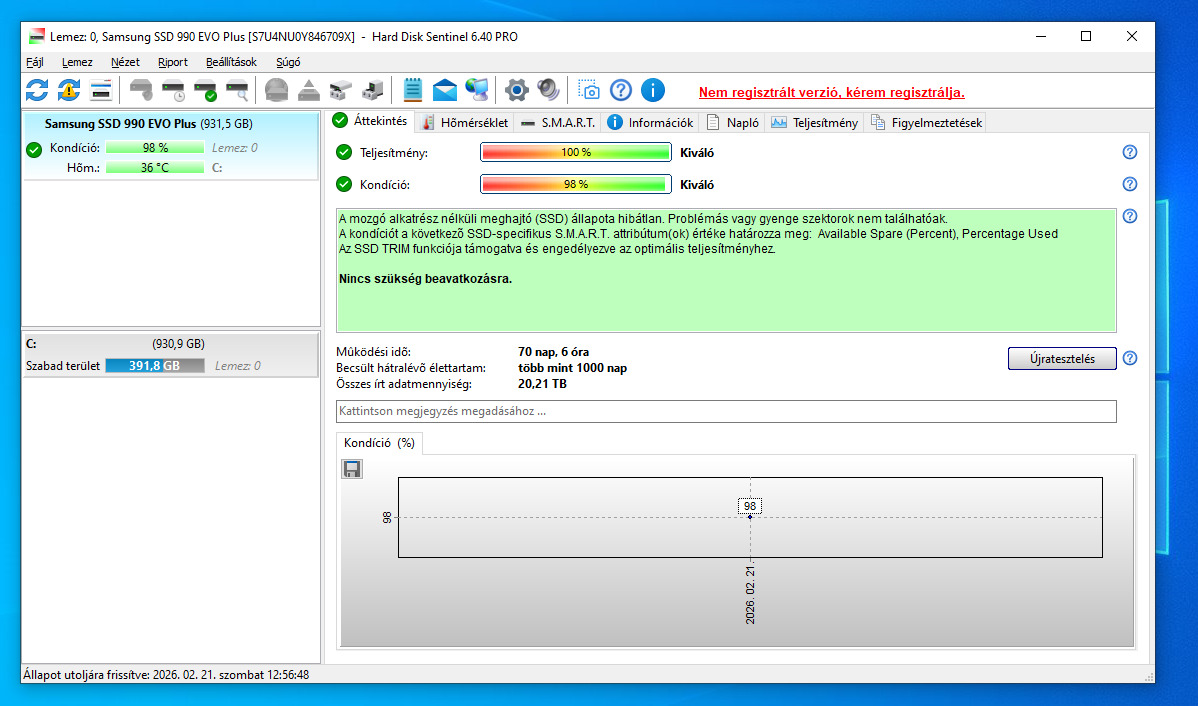Open the Riport menu
1198x706 pixels.
pyautogui.click(x=173, y=62)
